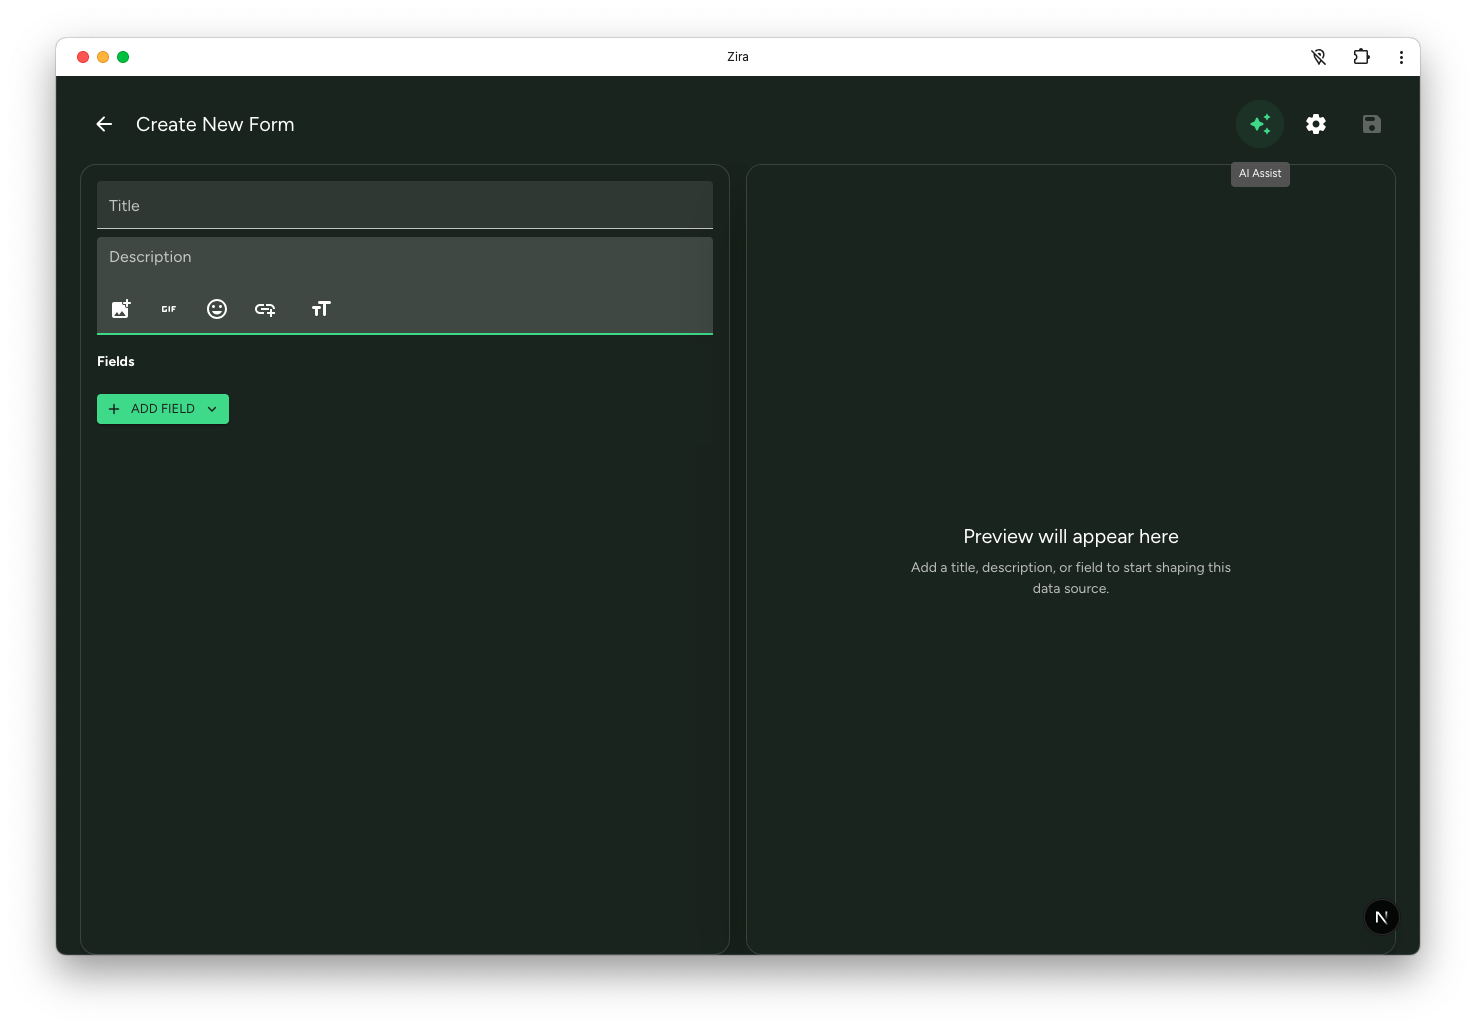1476x1029 pixels.
Task: Go back using the arrow icon
Action: pos(104,124)
